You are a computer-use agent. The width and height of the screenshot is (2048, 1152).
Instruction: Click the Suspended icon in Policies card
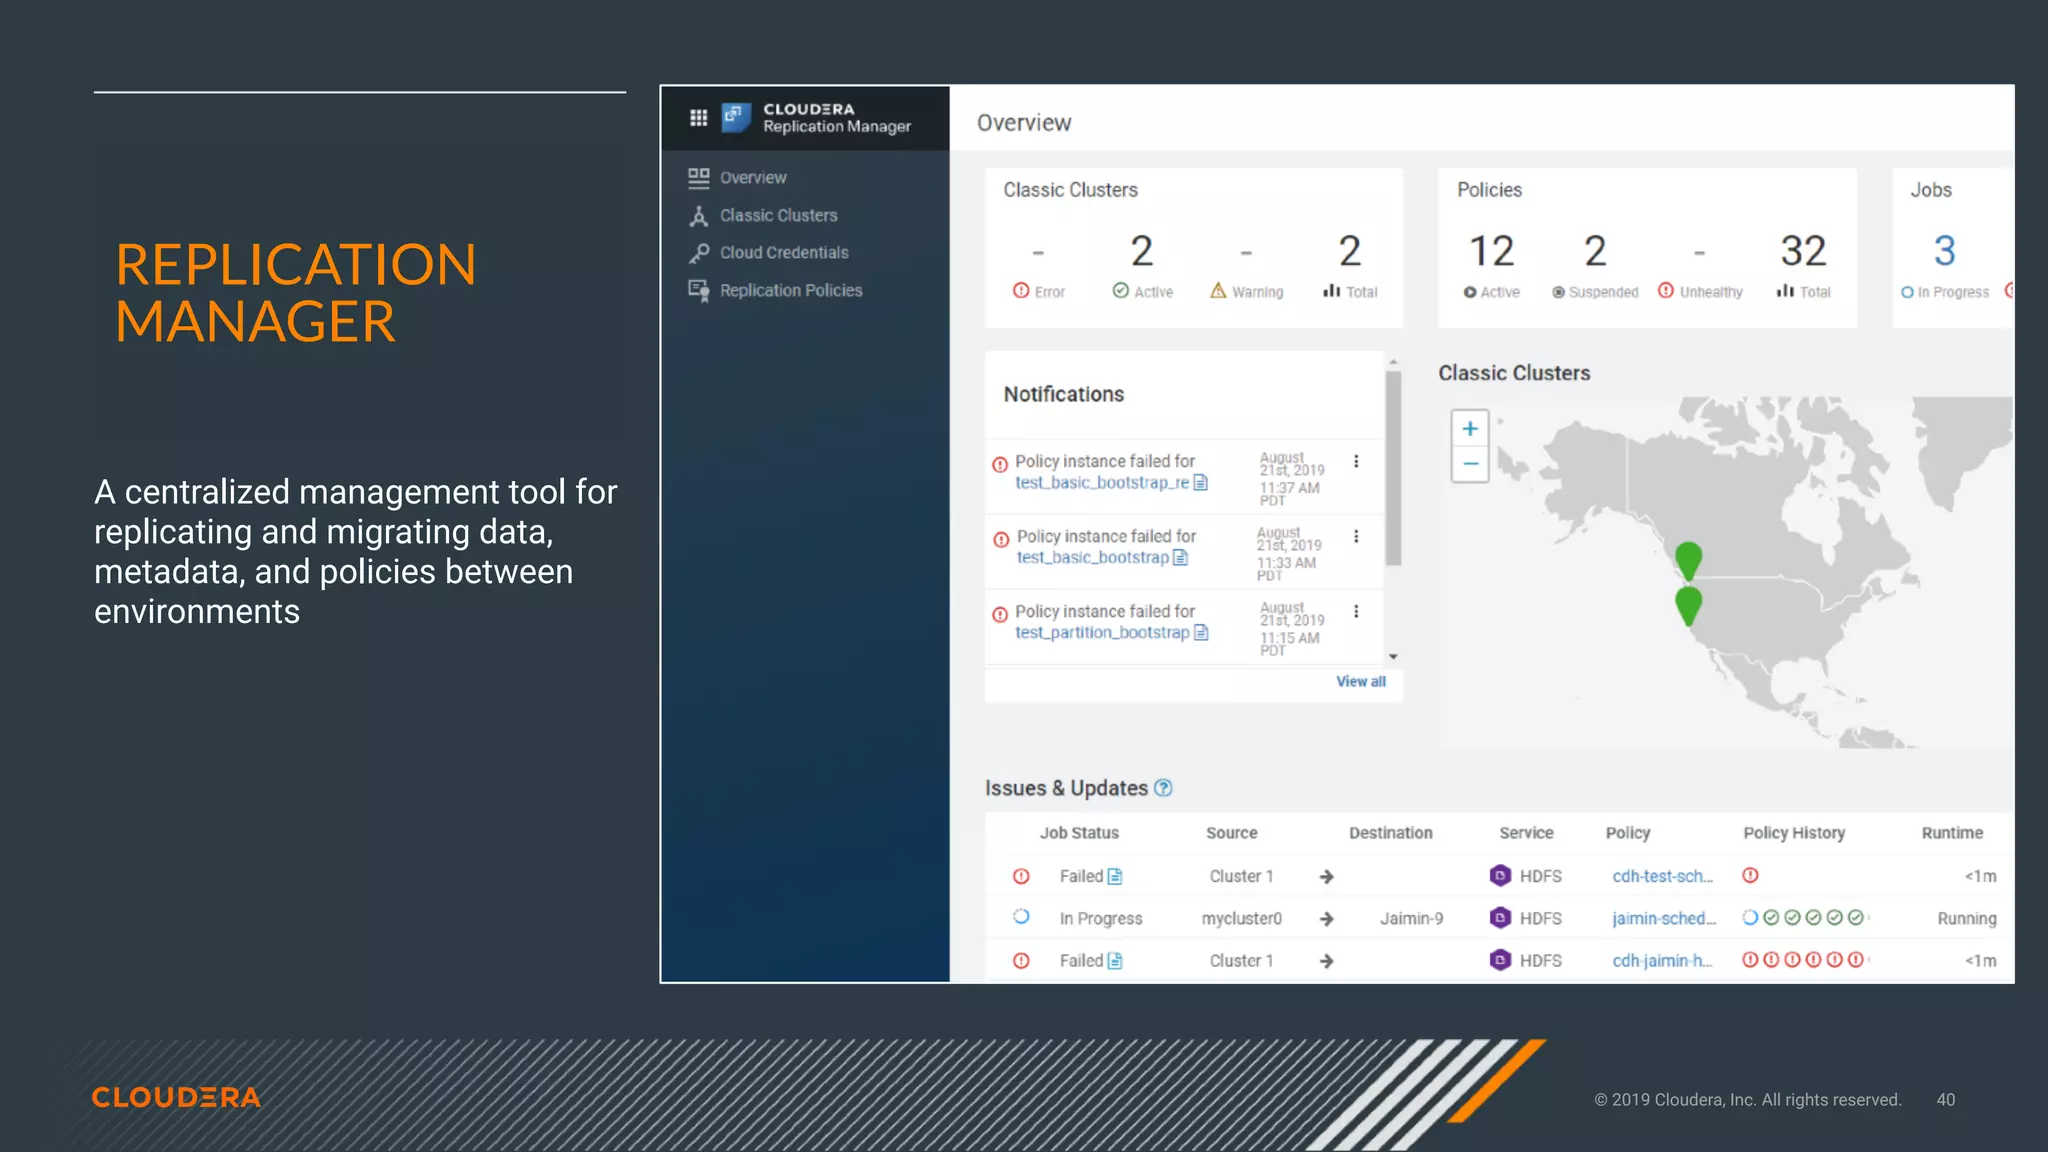[1559, 292]
